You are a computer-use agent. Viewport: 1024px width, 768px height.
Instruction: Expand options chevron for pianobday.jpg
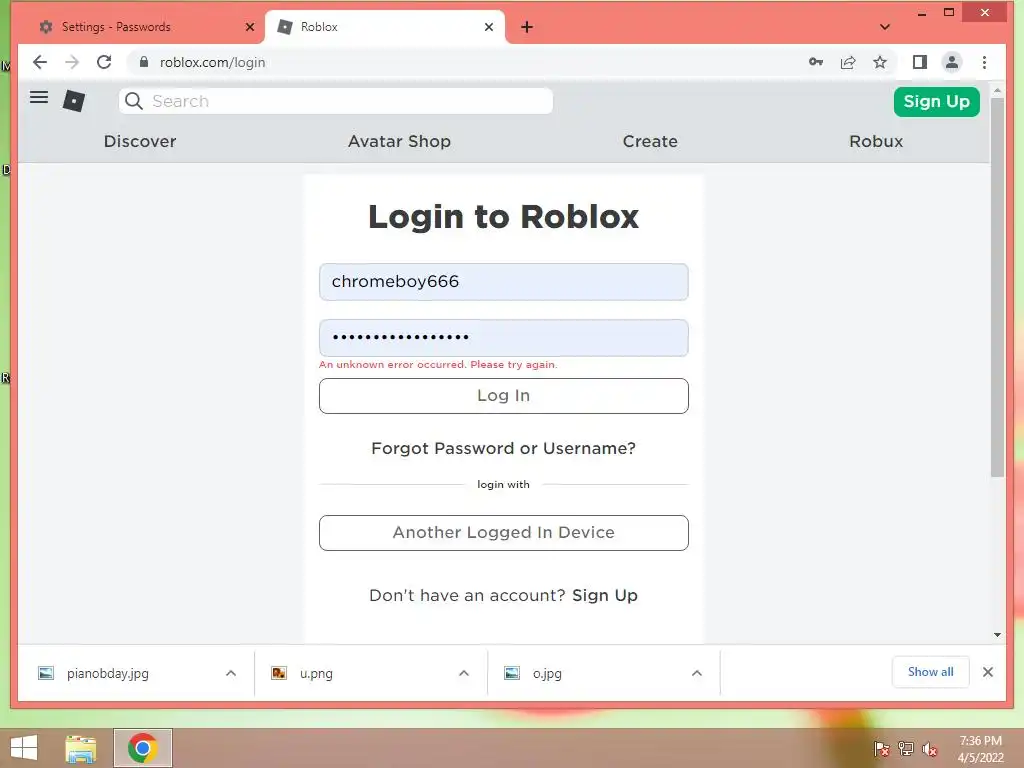[x=231, y=673]
